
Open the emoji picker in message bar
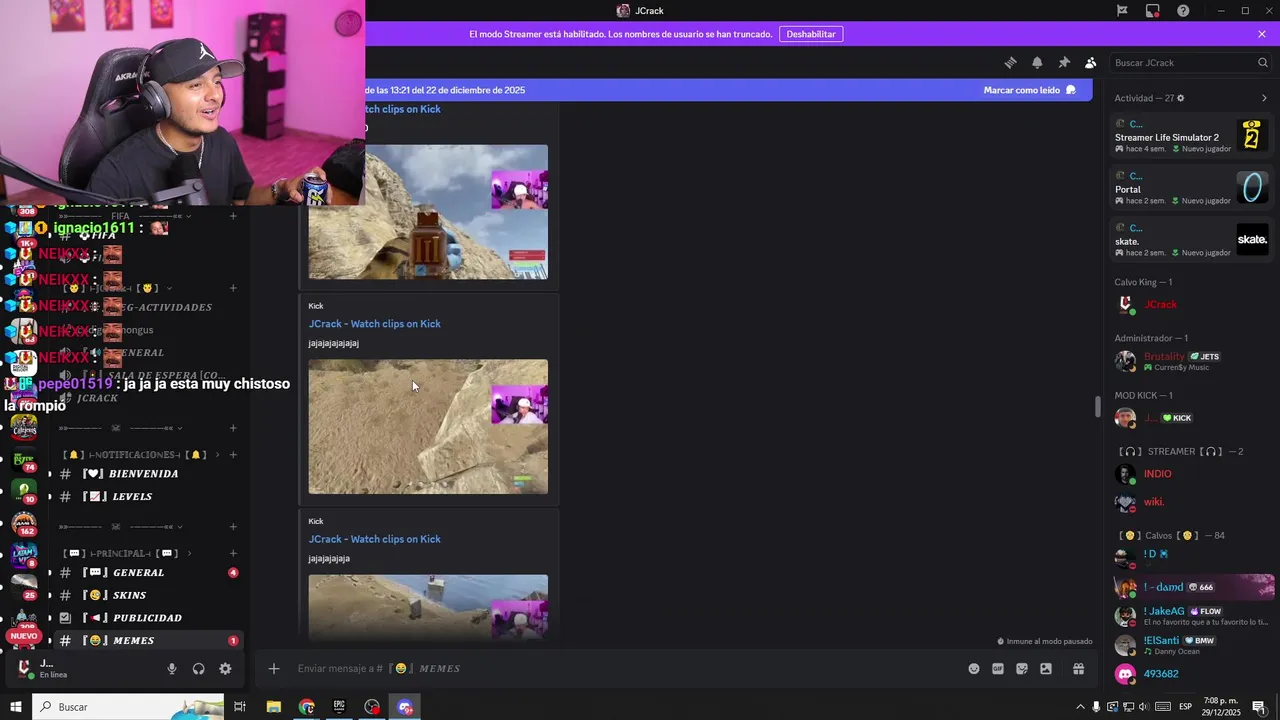pyautogui.click(x=974, y=669)
